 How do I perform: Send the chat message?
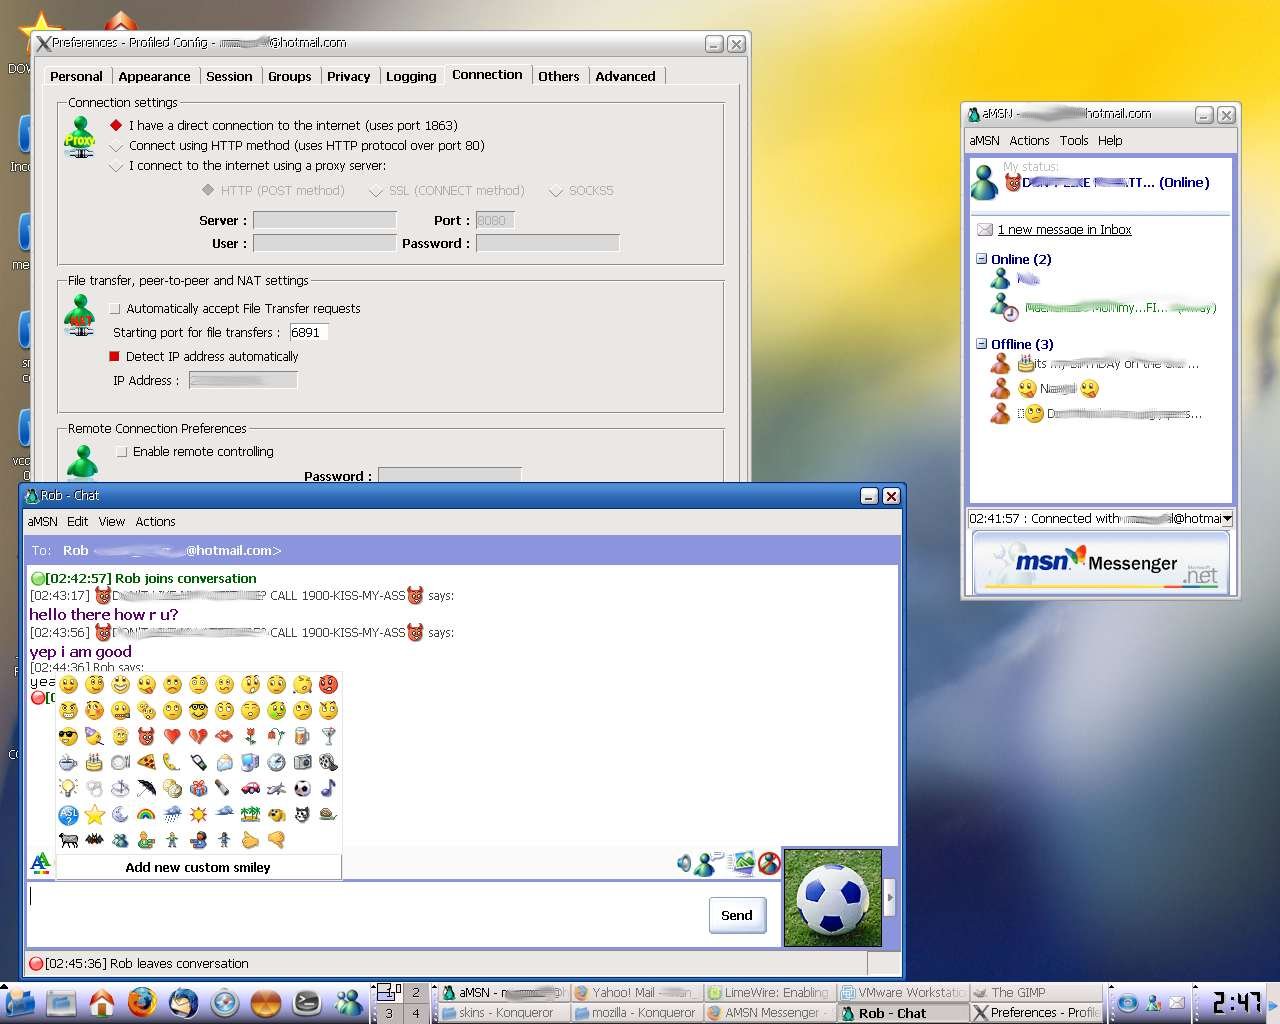pos(737,915)
